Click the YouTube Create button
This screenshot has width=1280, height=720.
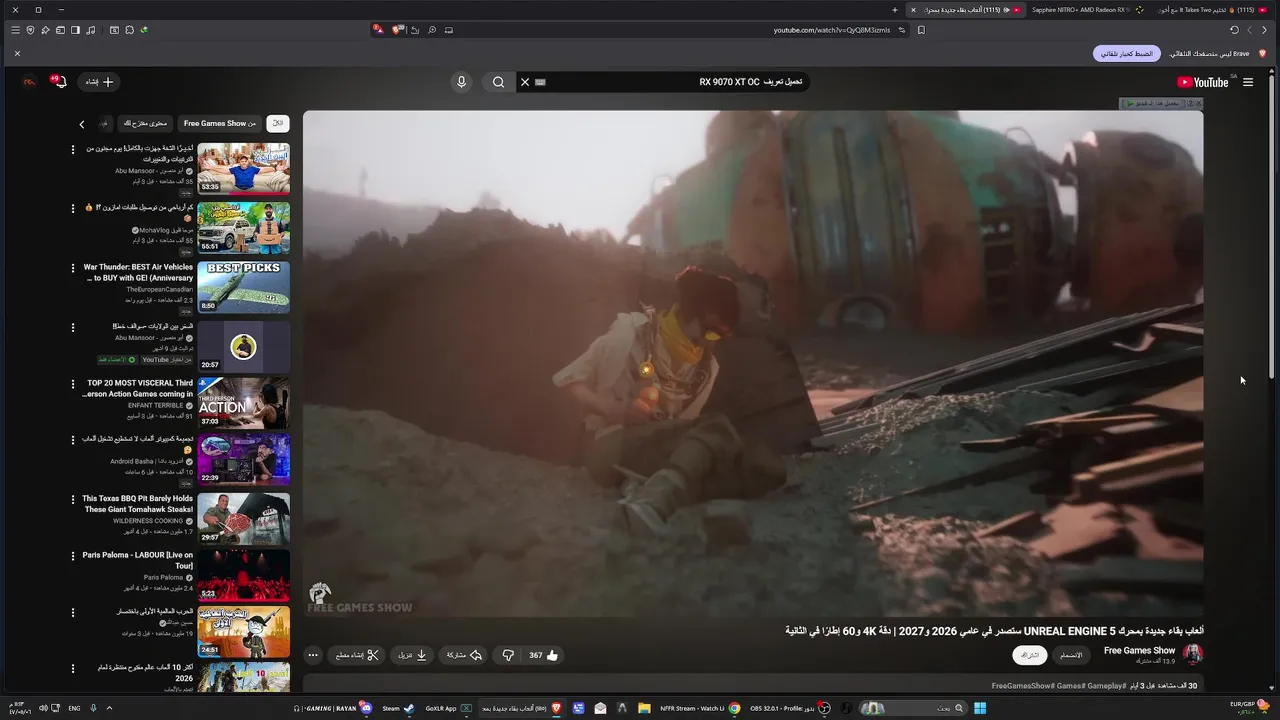click(98, 82)
